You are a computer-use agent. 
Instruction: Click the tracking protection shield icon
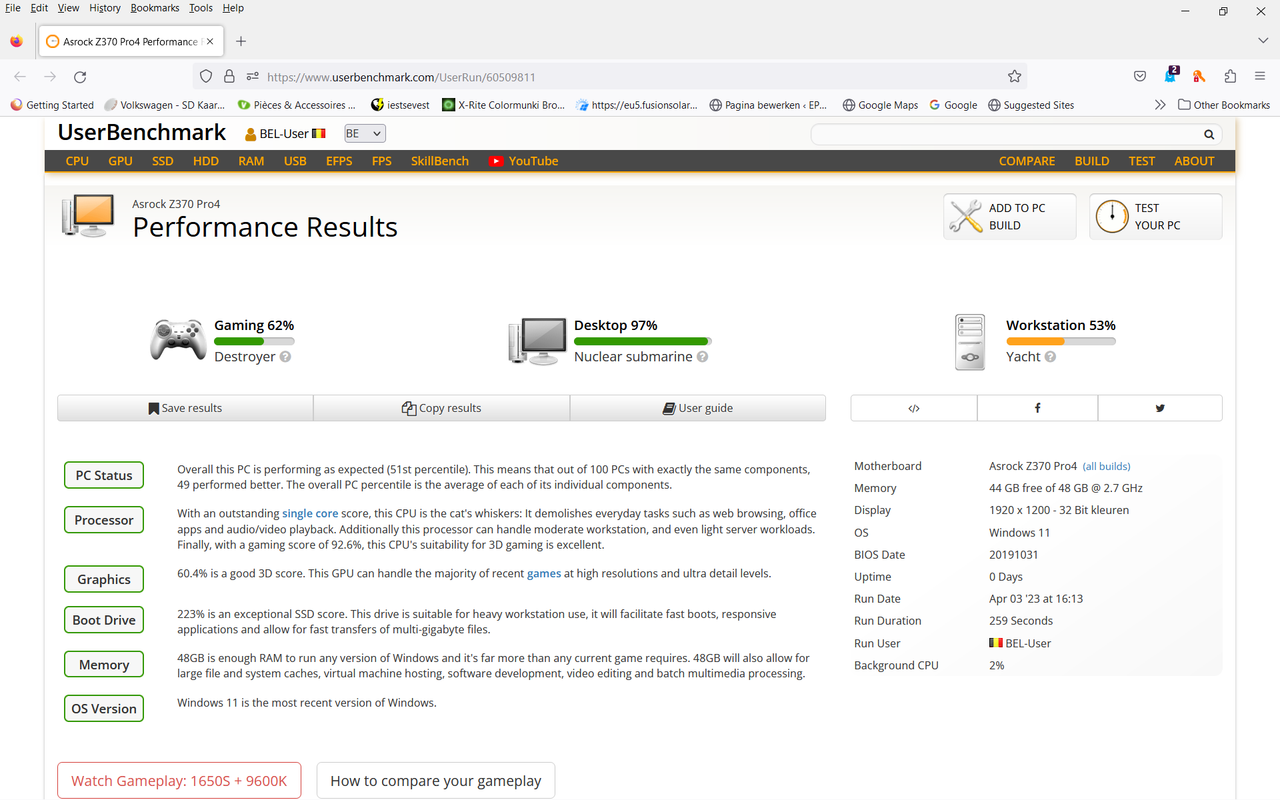point(206,76)
